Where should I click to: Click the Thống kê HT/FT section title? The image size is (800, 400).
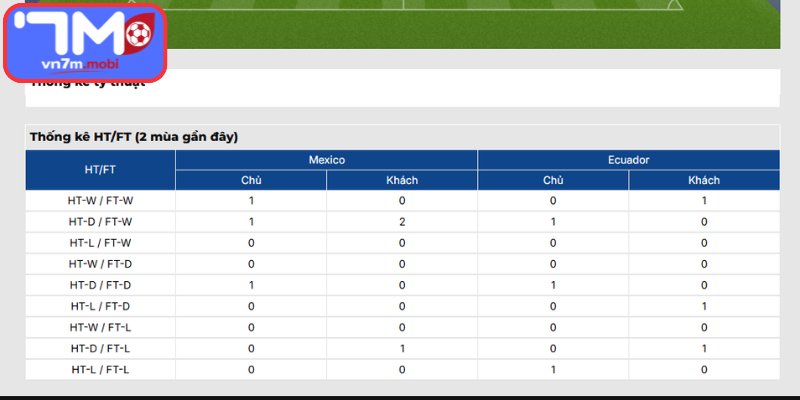tap(134, 137)
